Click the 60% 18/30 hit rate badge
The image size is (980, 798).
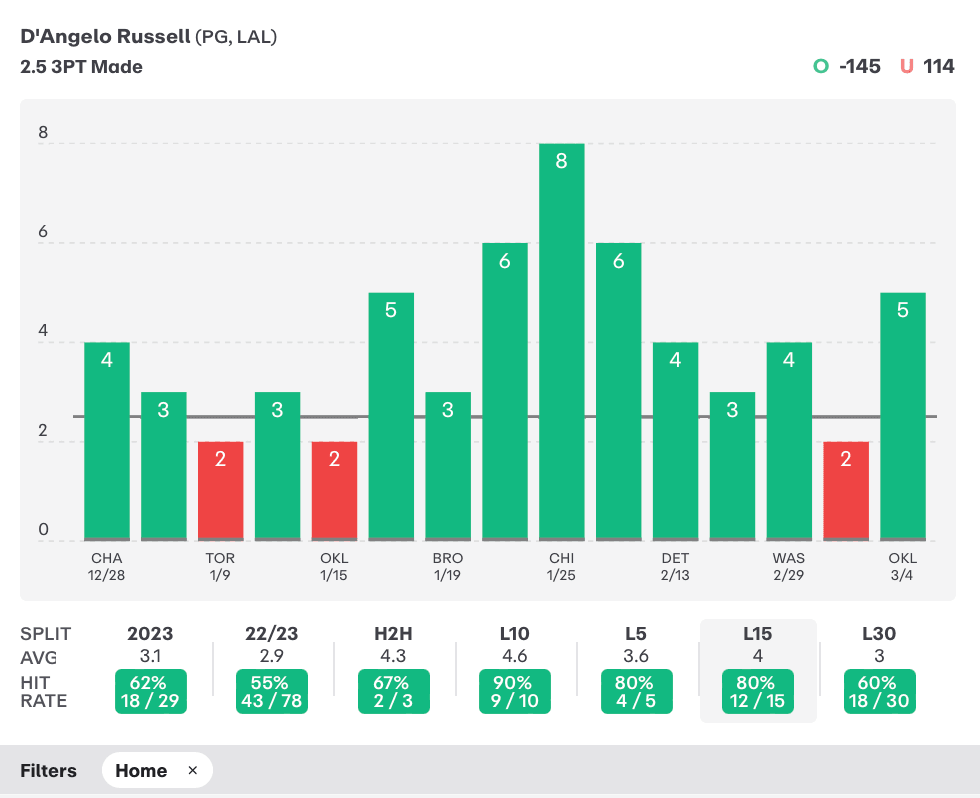pos(879,691)
